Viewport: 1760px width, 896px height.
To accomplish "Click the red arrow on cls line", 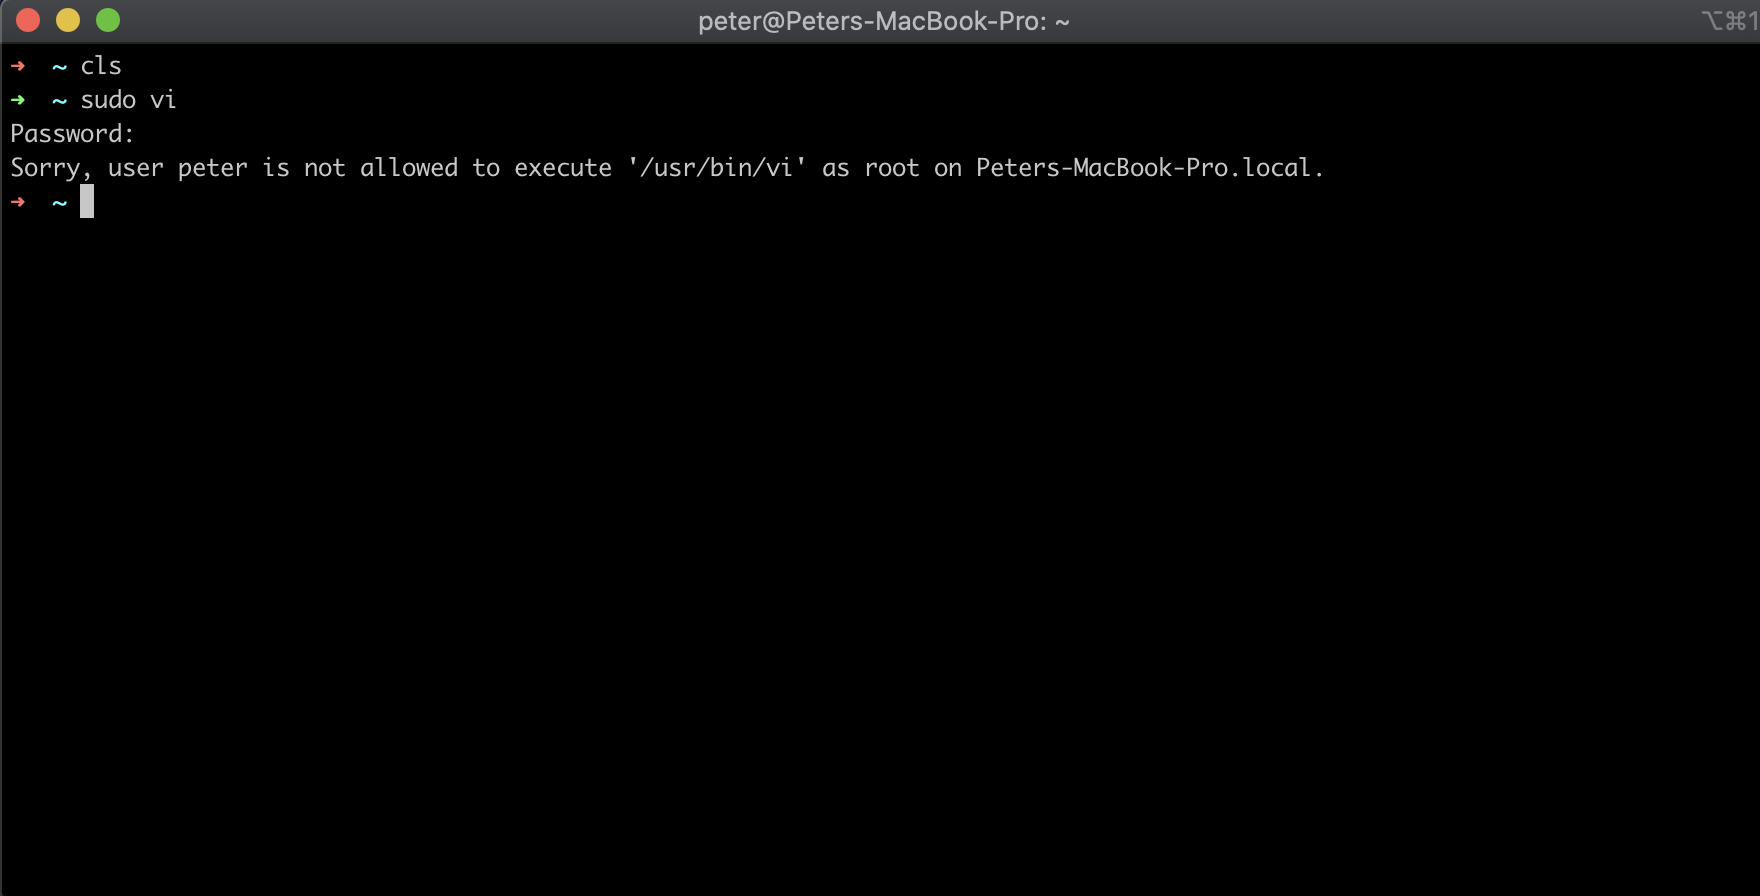I will [x=18, y=66].
